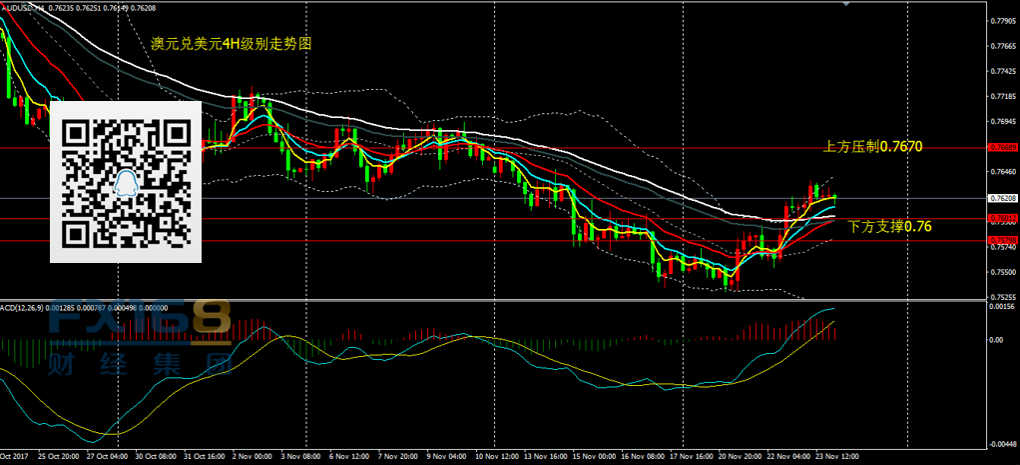Click the 上方压制0.7670 resistance label
This screenshot has width=1020, height=465.
871,146
